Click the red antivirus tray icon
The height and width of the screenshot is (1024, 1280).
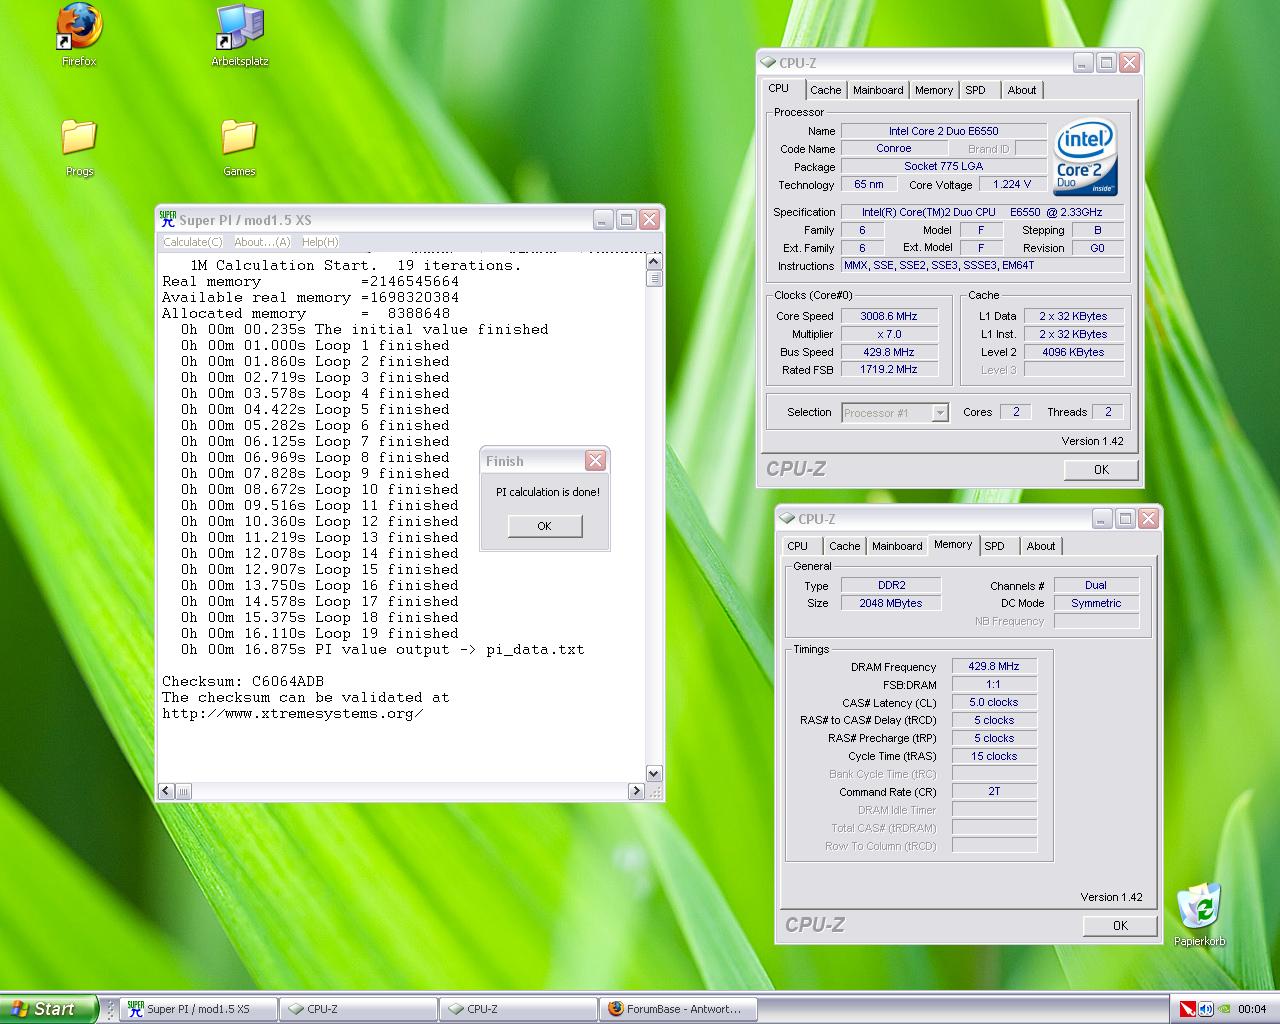point(1188,1008)
